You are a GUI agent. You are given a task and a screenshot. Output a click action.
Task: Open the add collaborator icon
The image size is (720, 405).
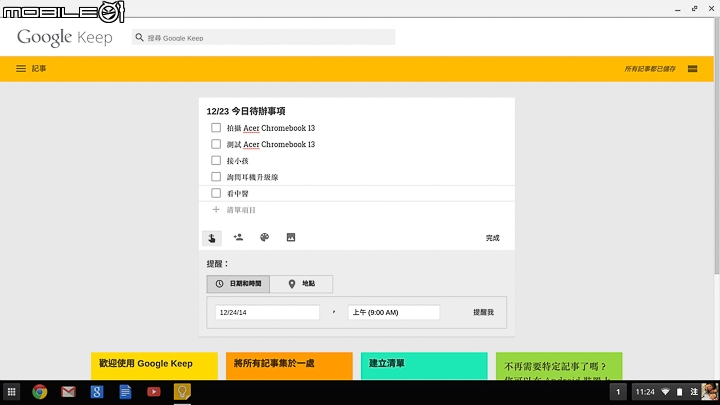pyautogui.click(x=238, y=237)
